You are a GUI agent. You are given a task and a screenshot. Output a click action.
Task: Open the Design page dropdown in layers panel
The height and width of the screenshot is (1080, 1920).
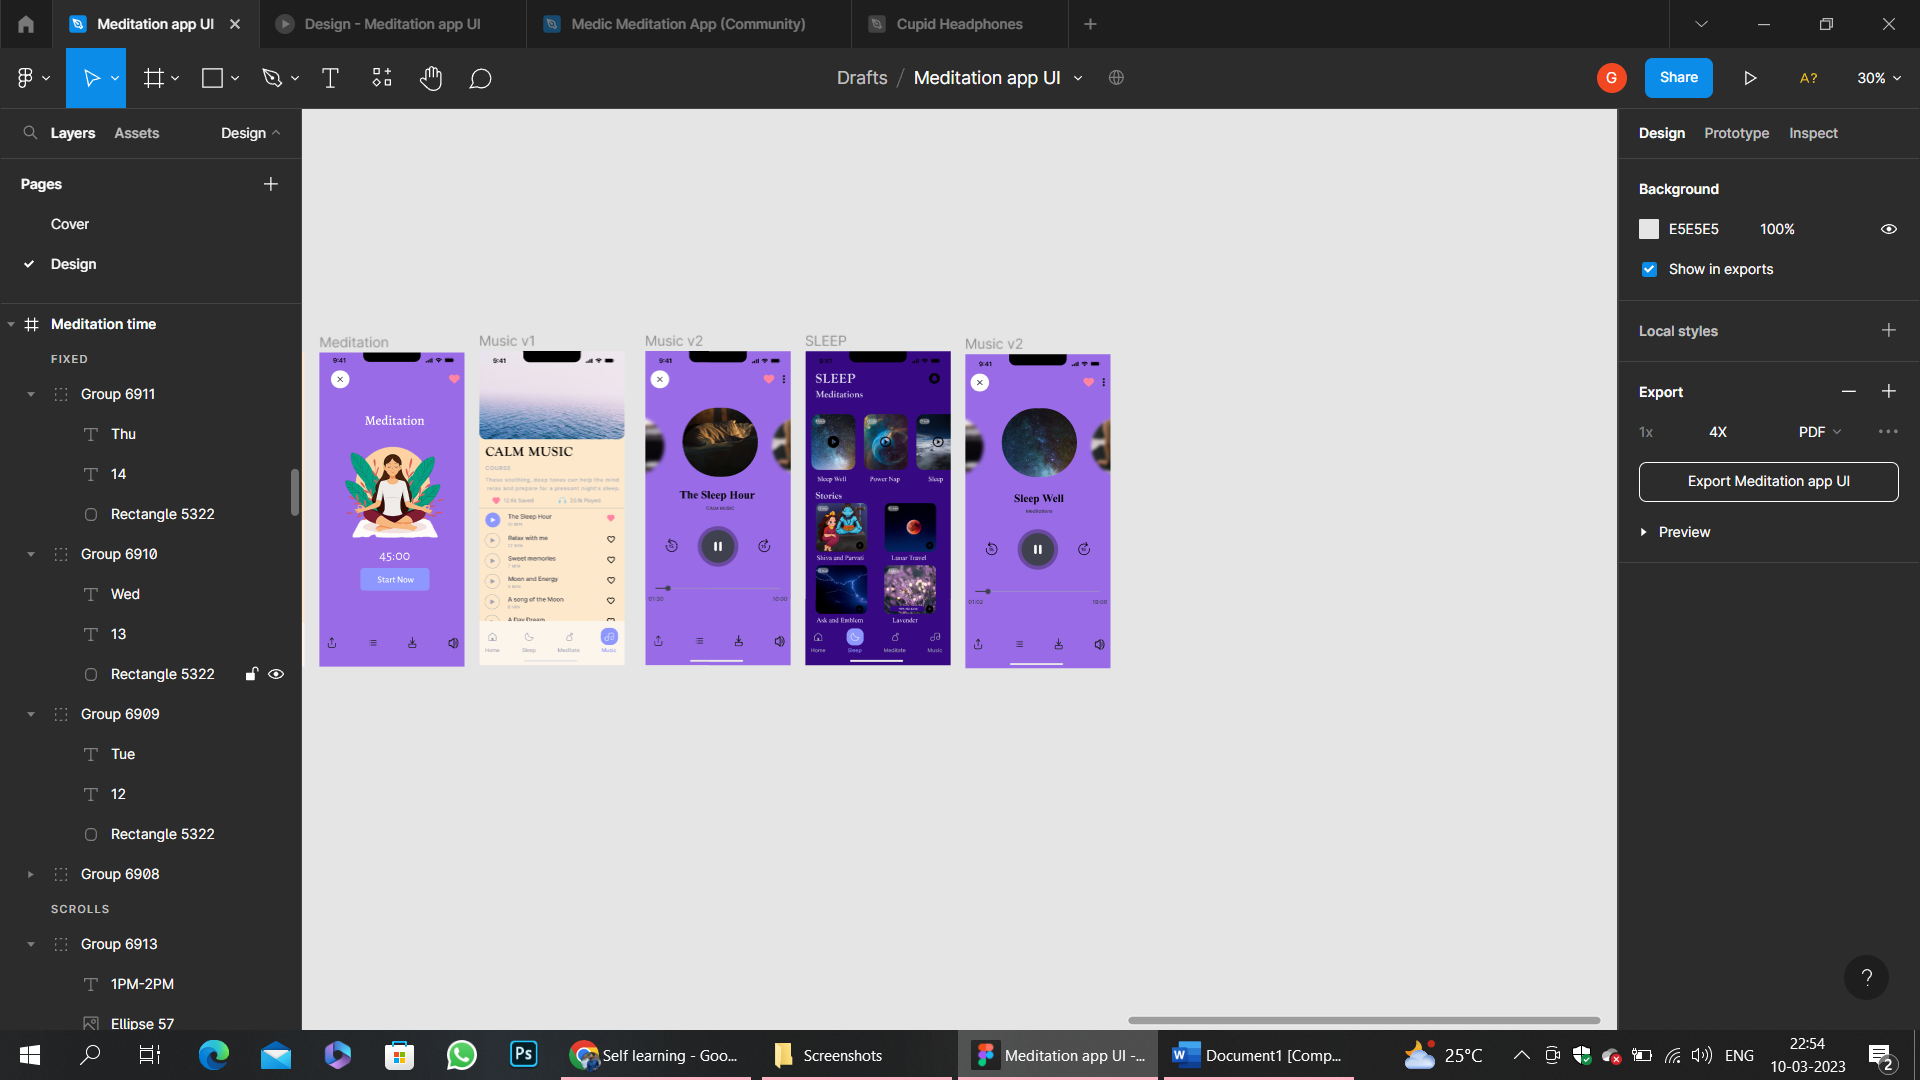[x=250, y=133]
